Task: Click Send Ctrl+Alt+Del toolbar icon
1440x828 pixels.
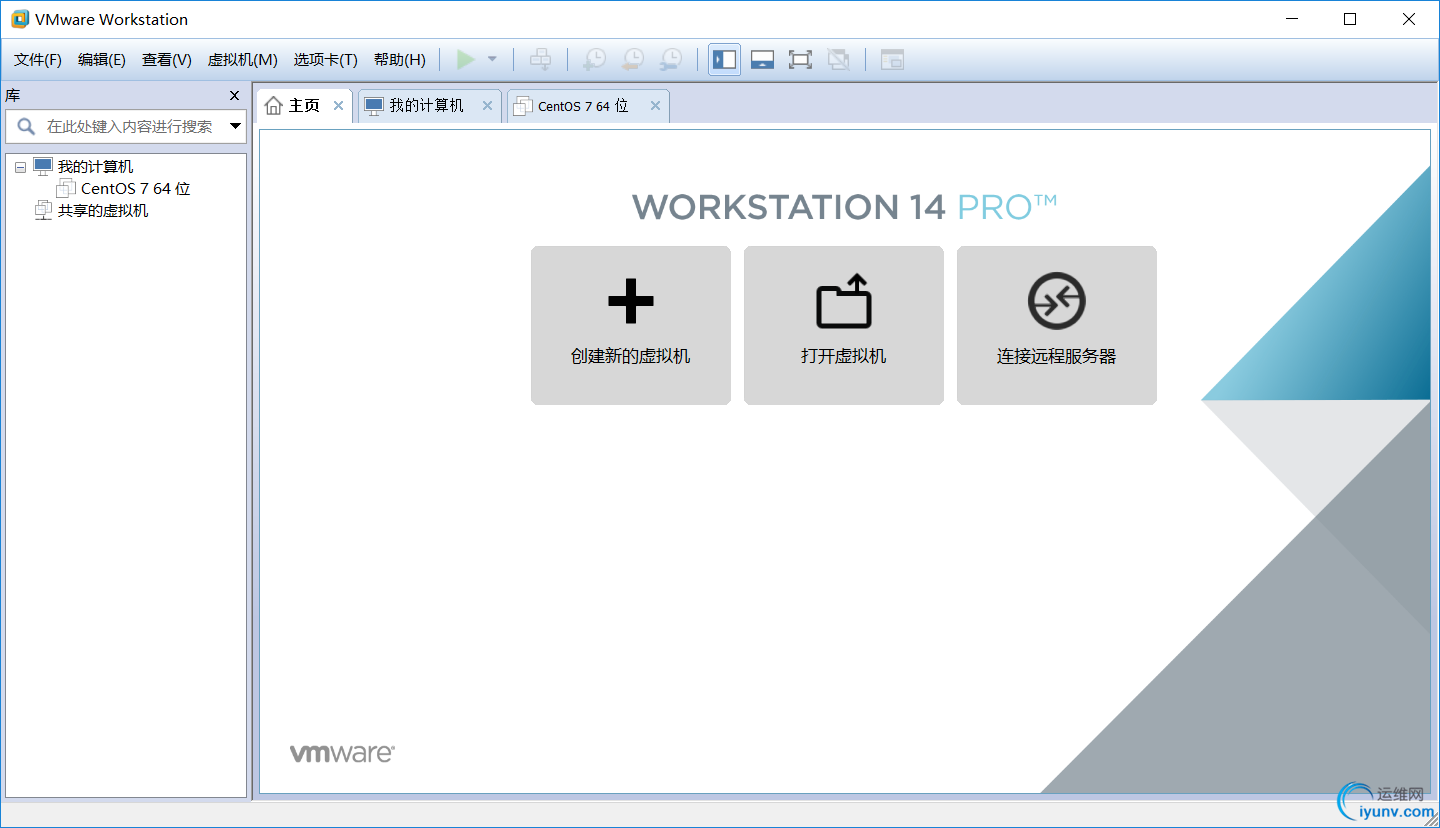Action: click(540, 60)
